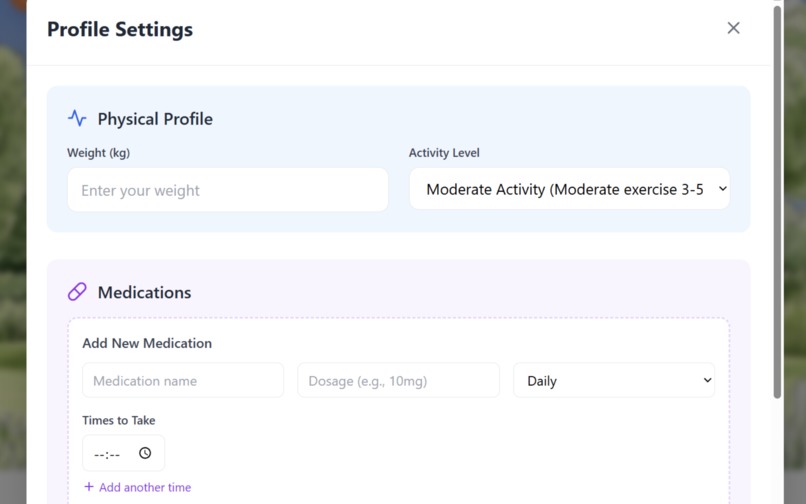The image size is (806, 504).
Task: Click the Profile Settings title
Action: (120, 29)
